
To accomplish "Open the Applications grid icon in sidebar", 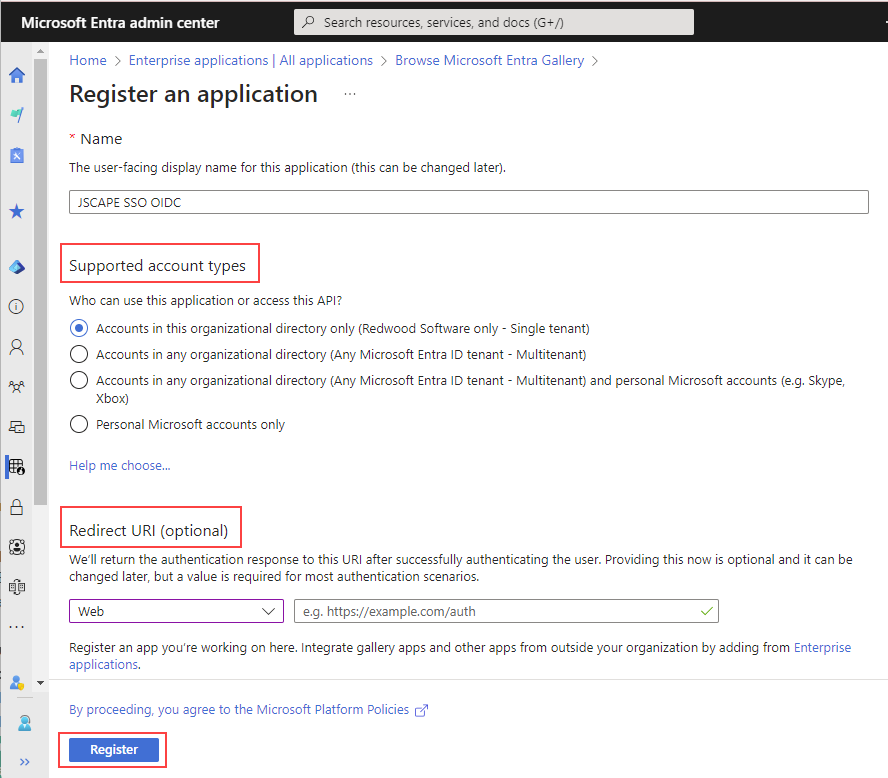I will [x=17, y=467].
